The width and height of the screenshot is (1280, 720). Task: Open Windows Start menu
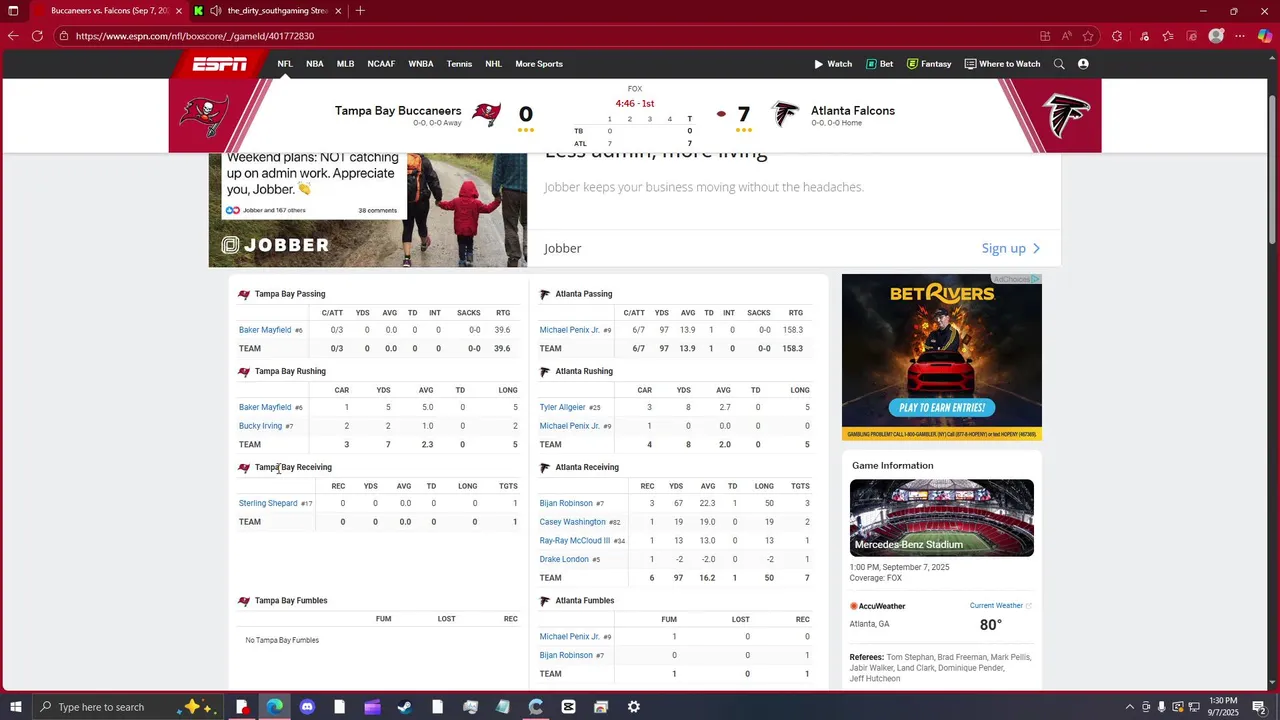click(x=15, y=707)
